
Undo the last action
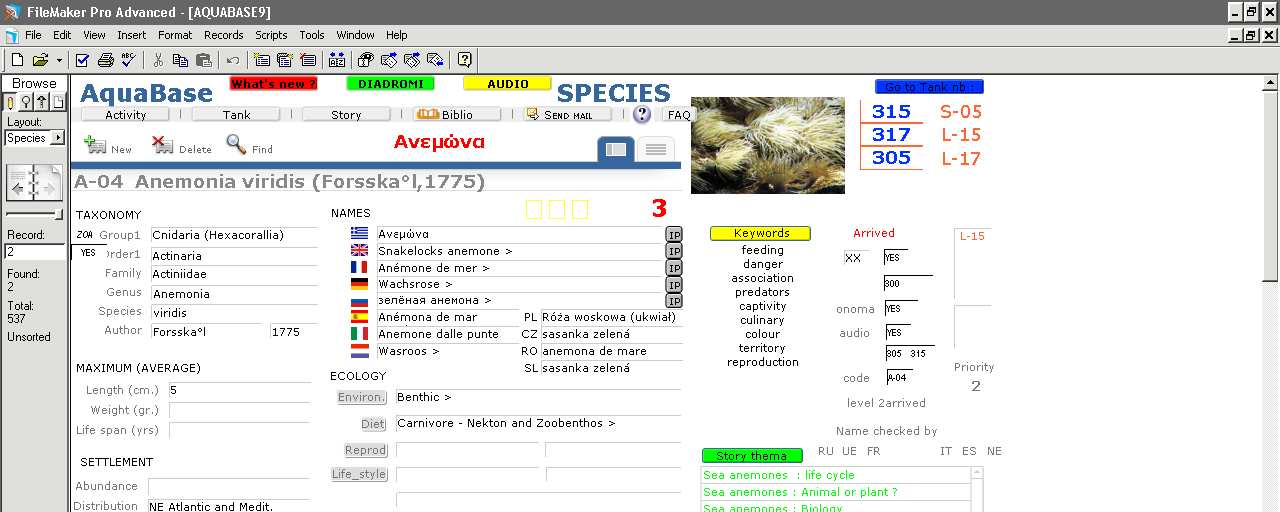pos(233,60)
